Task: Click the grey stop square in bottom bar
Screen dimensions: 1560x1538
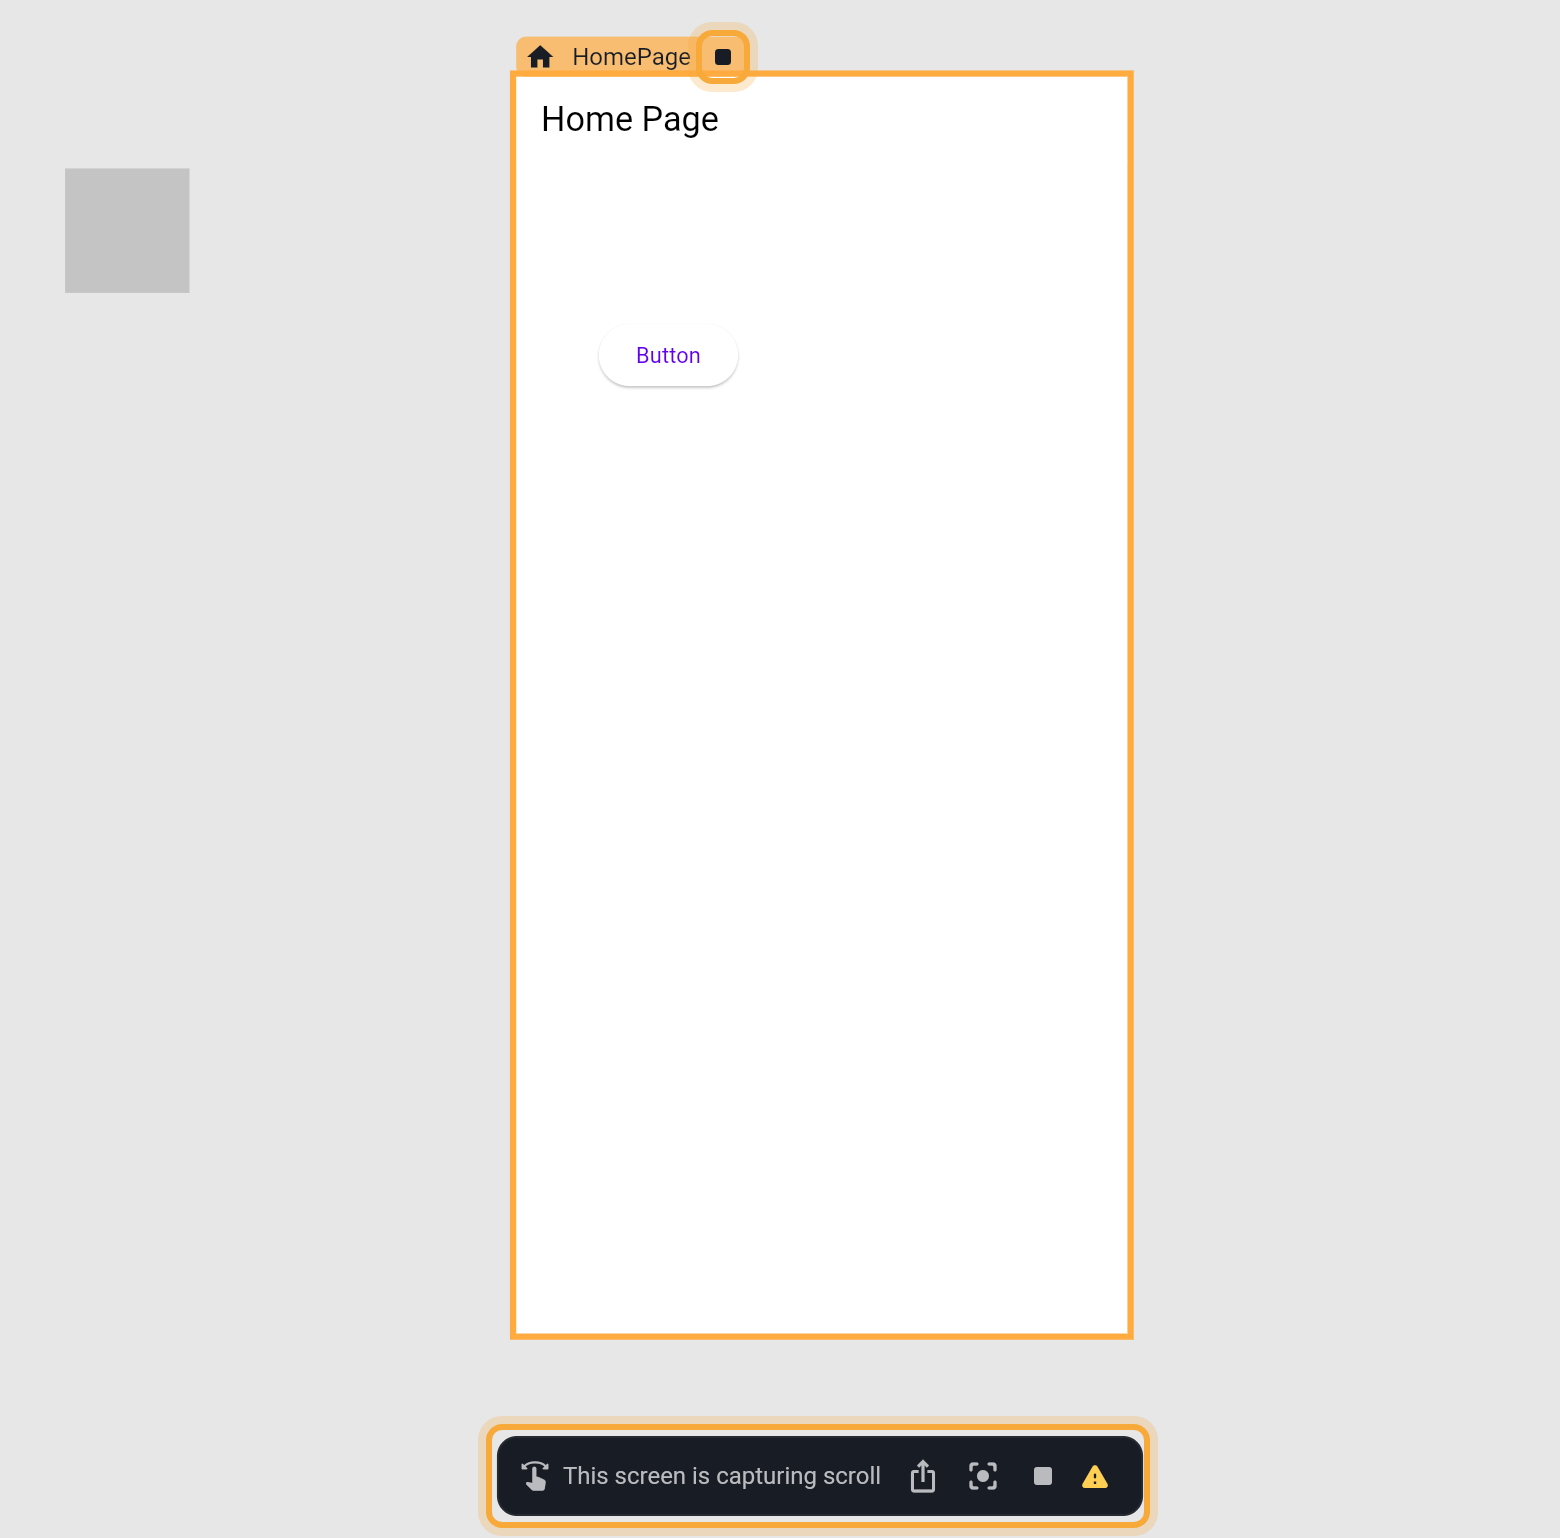Action: coord(1043,1476)
